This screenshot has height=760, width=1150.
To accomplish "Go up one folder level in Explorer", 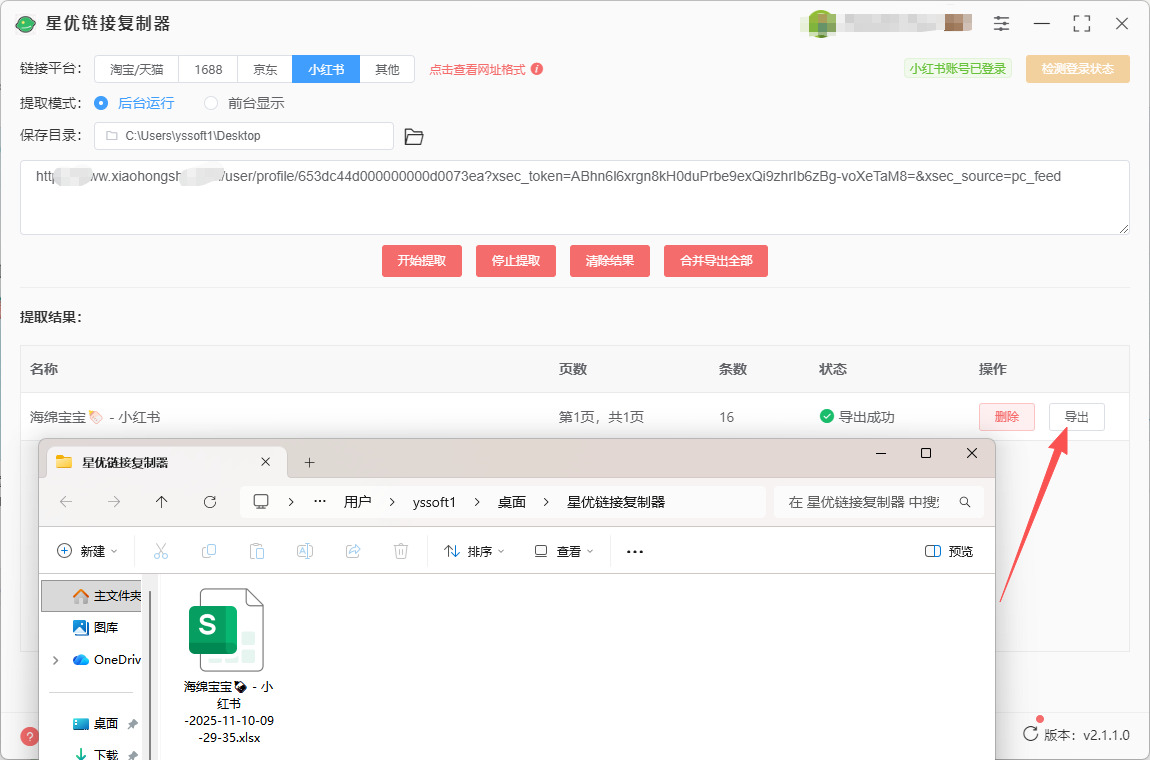I will pyautogui.click(x=161, y=502).
